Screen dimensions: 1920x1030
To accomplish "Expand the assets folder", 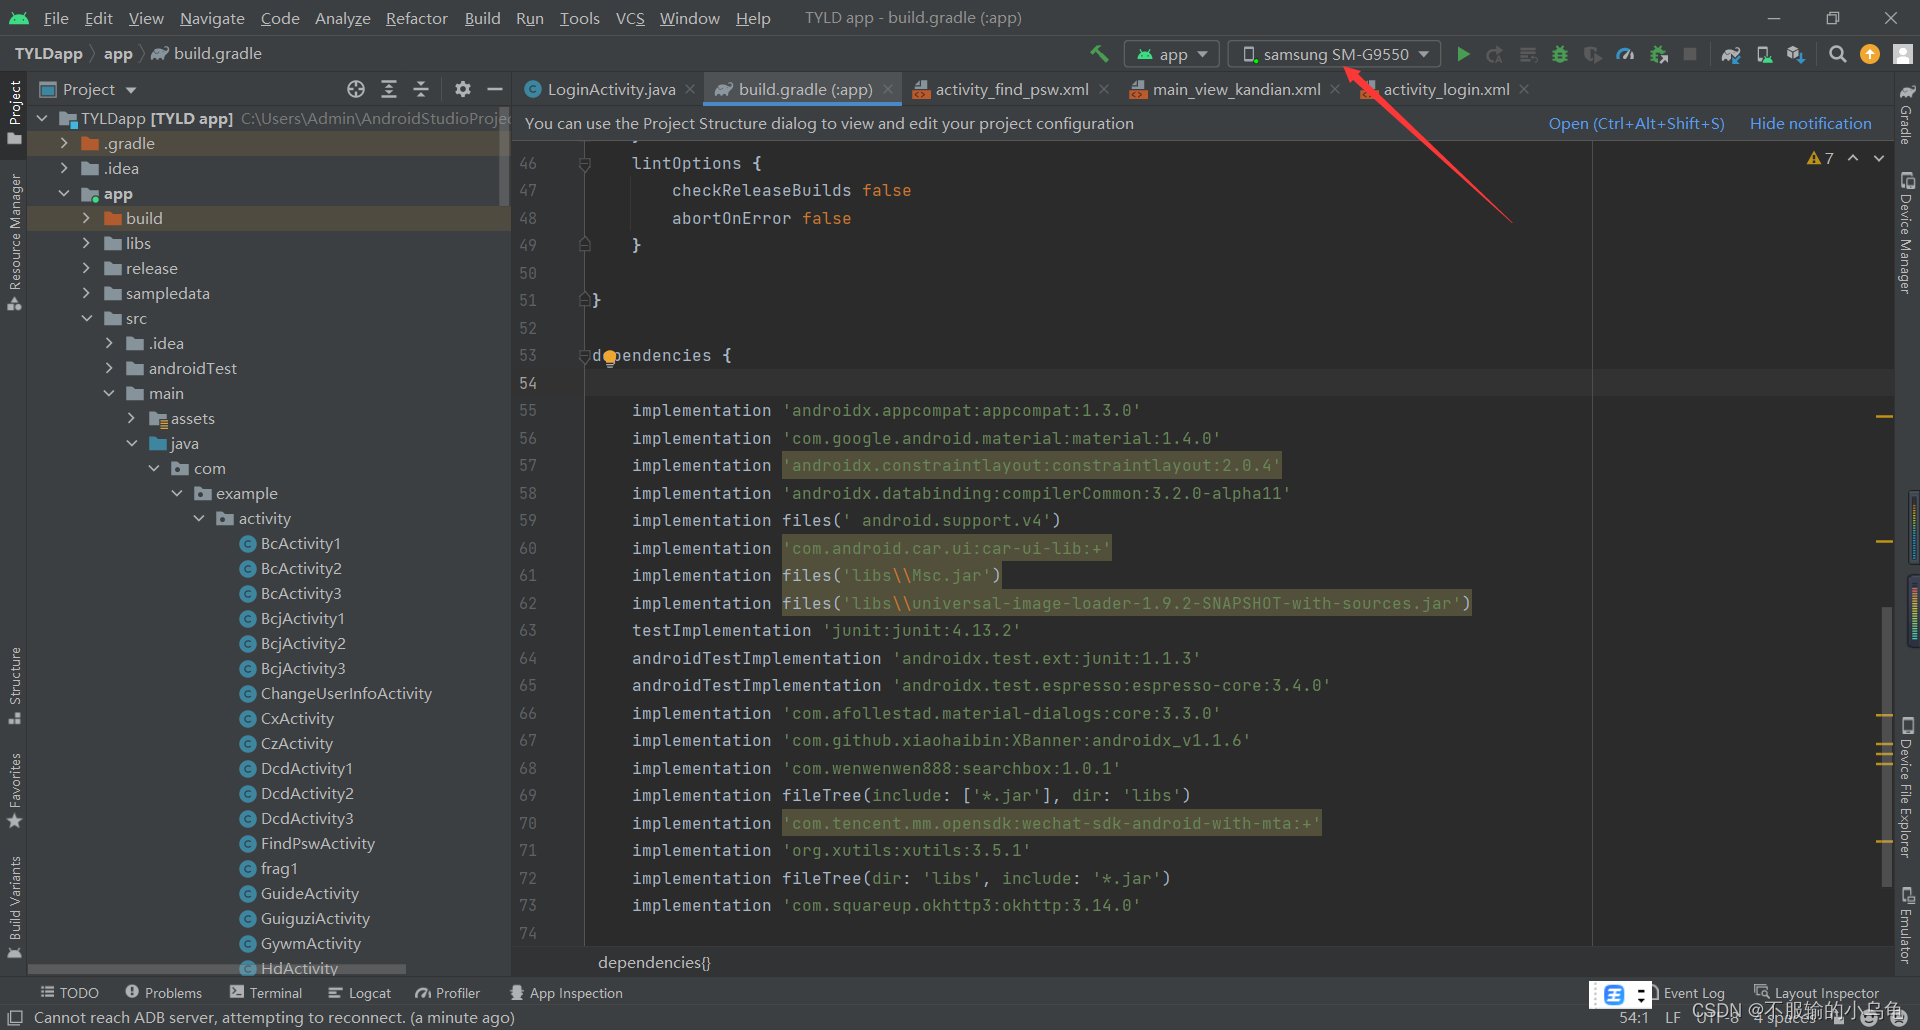I will pyautogui.click(x=131, y=418).
